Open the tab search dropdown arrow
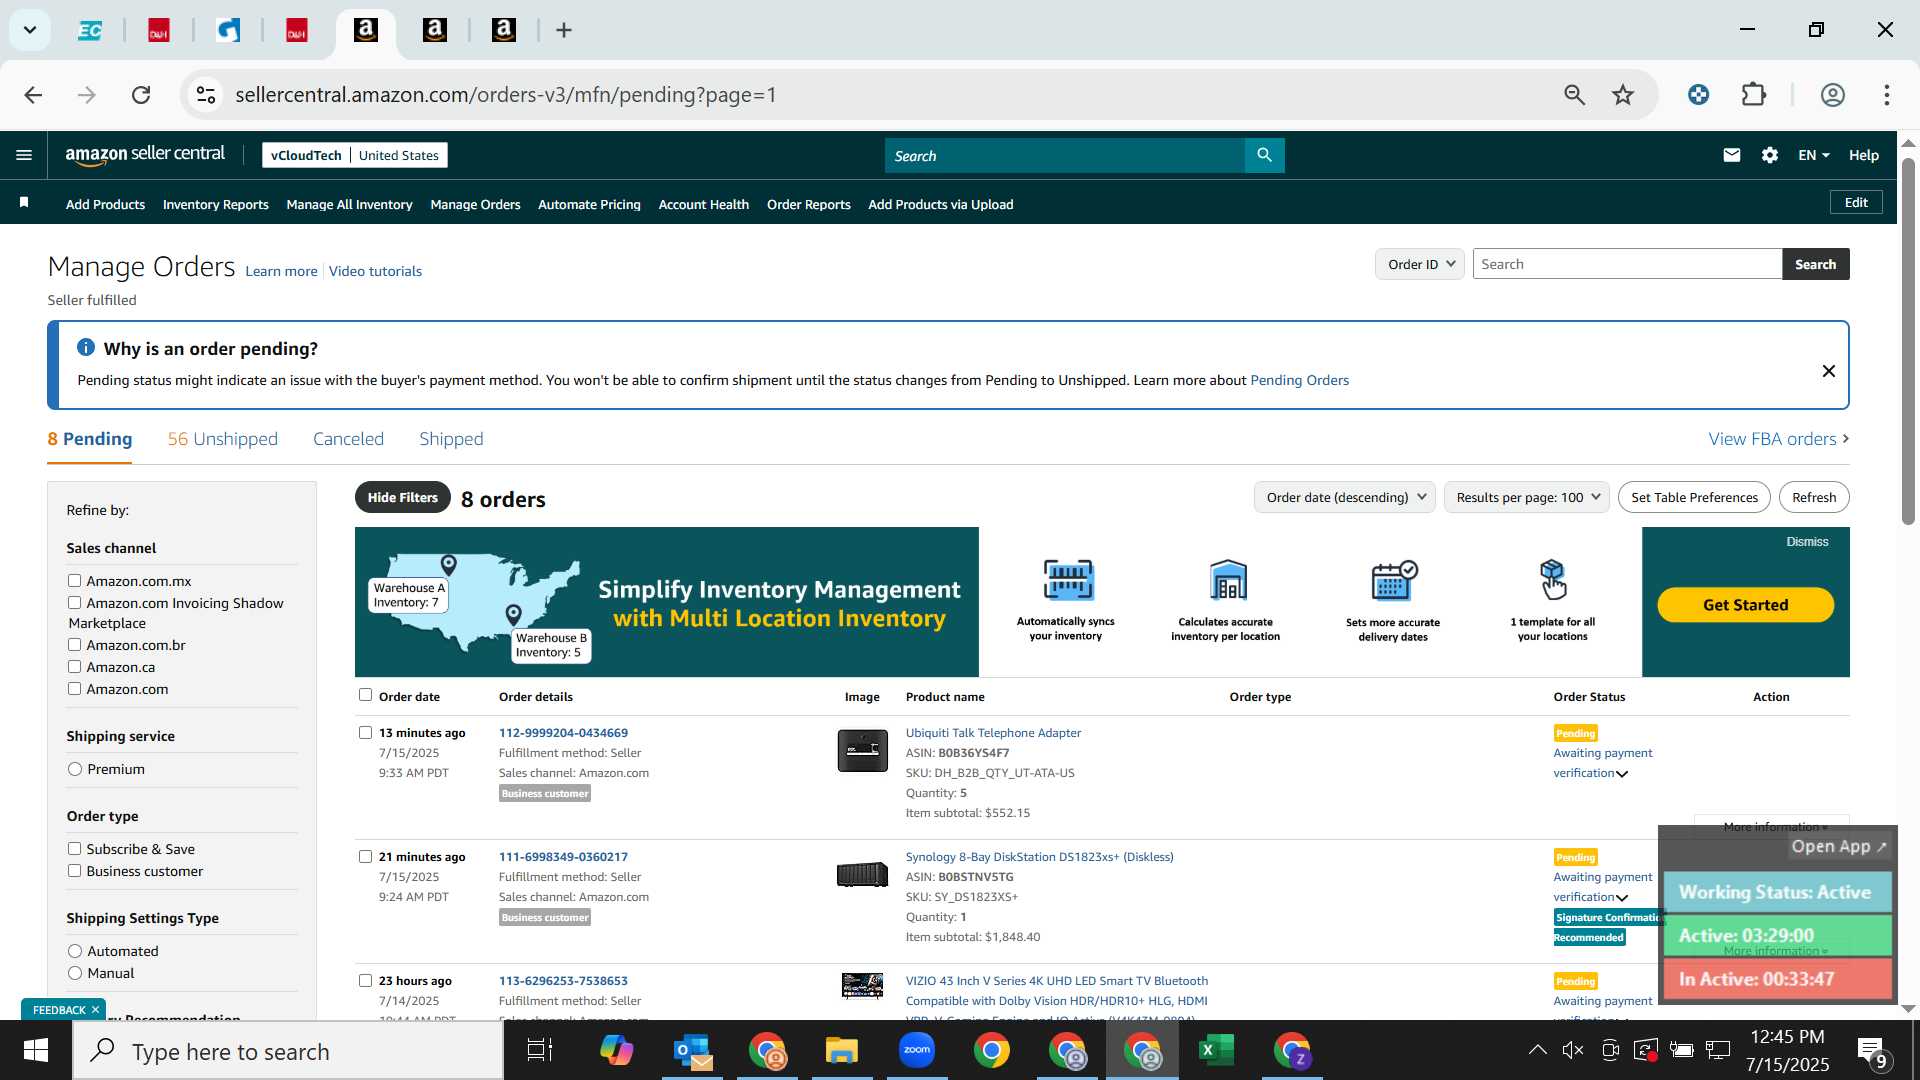 (30, 30)
